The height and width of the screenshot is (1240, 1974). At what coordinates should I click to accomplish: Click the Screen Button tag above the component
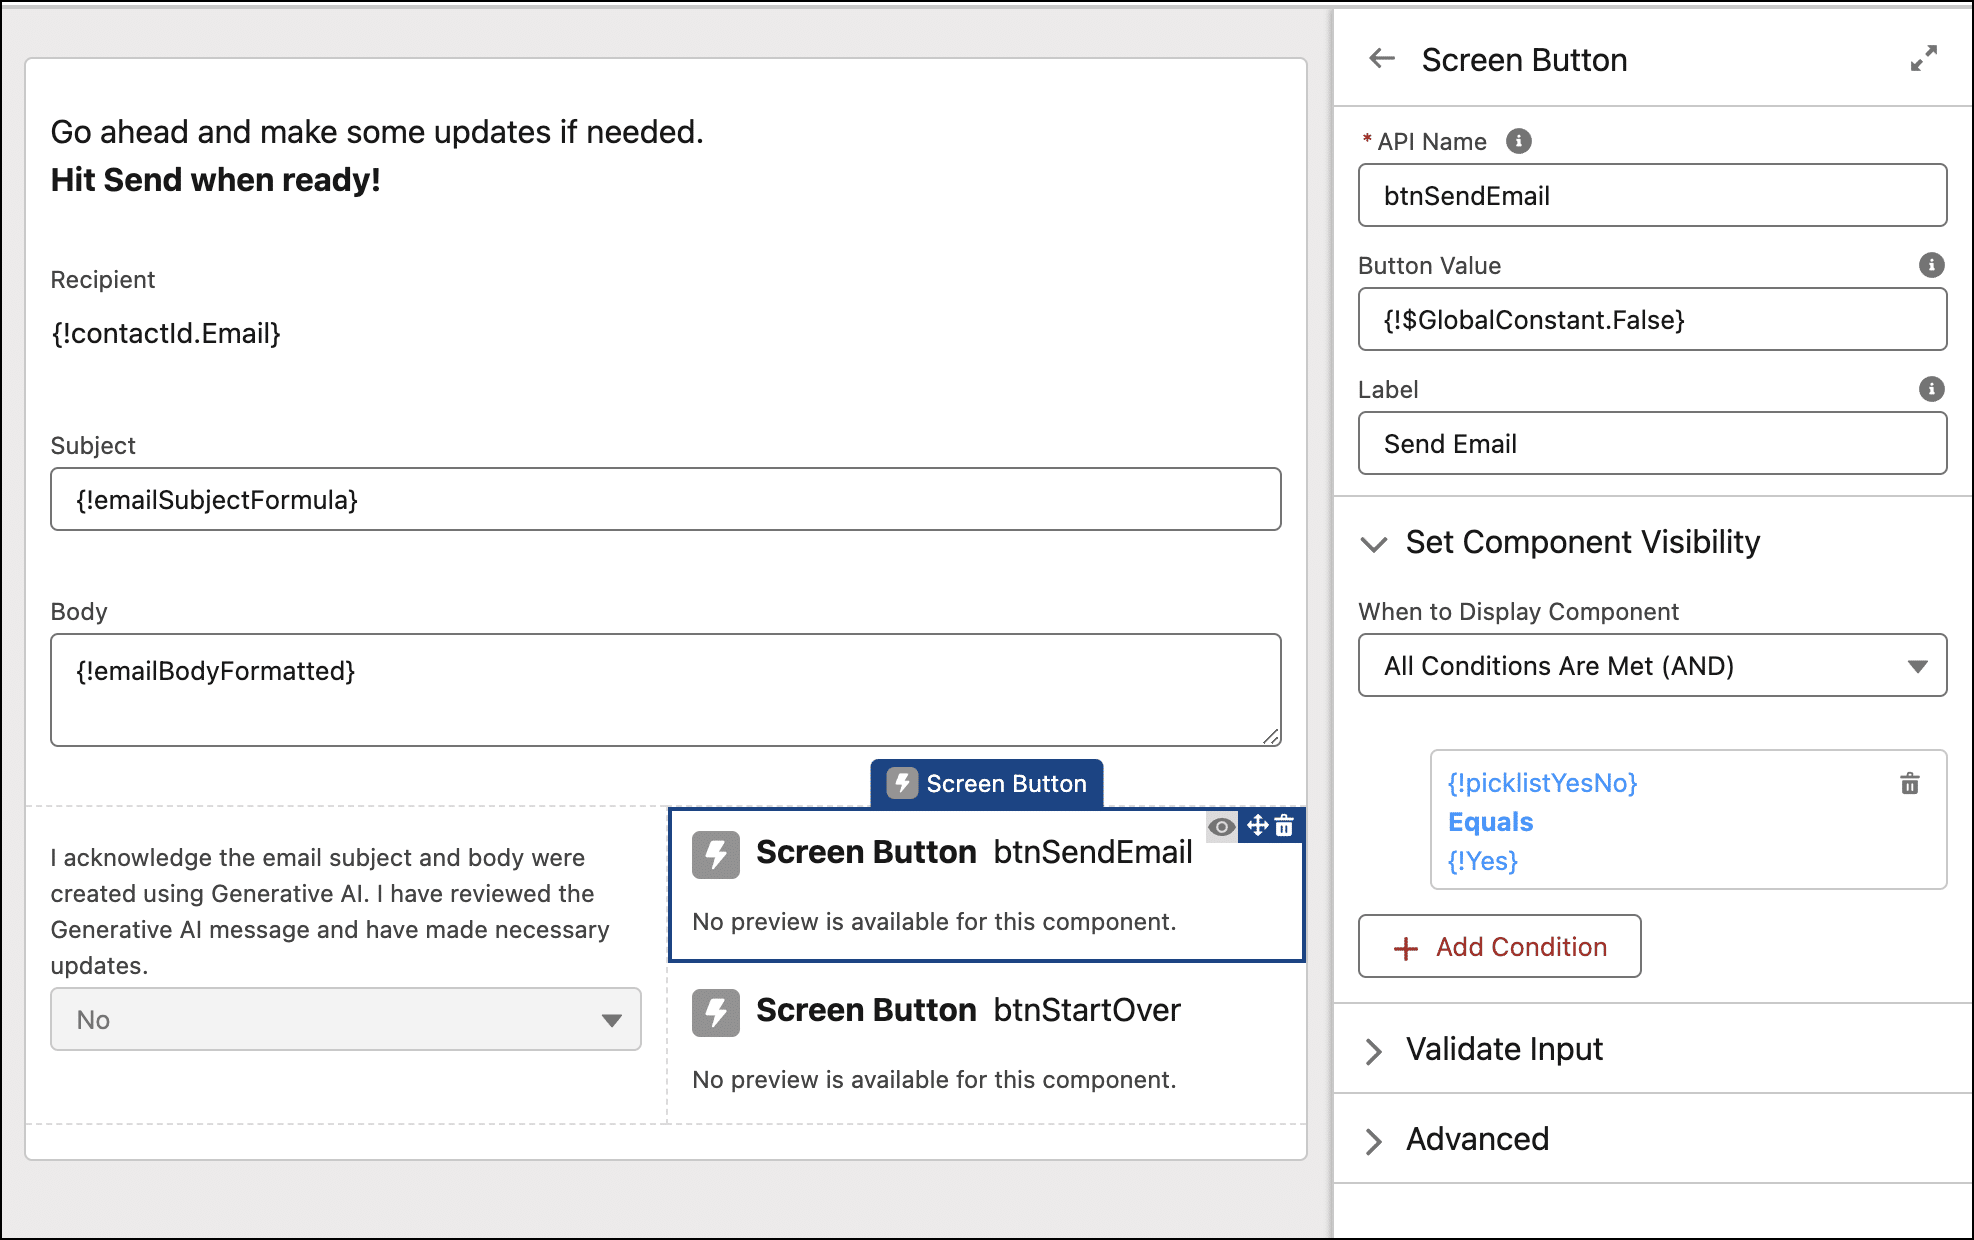click(986, 783)
